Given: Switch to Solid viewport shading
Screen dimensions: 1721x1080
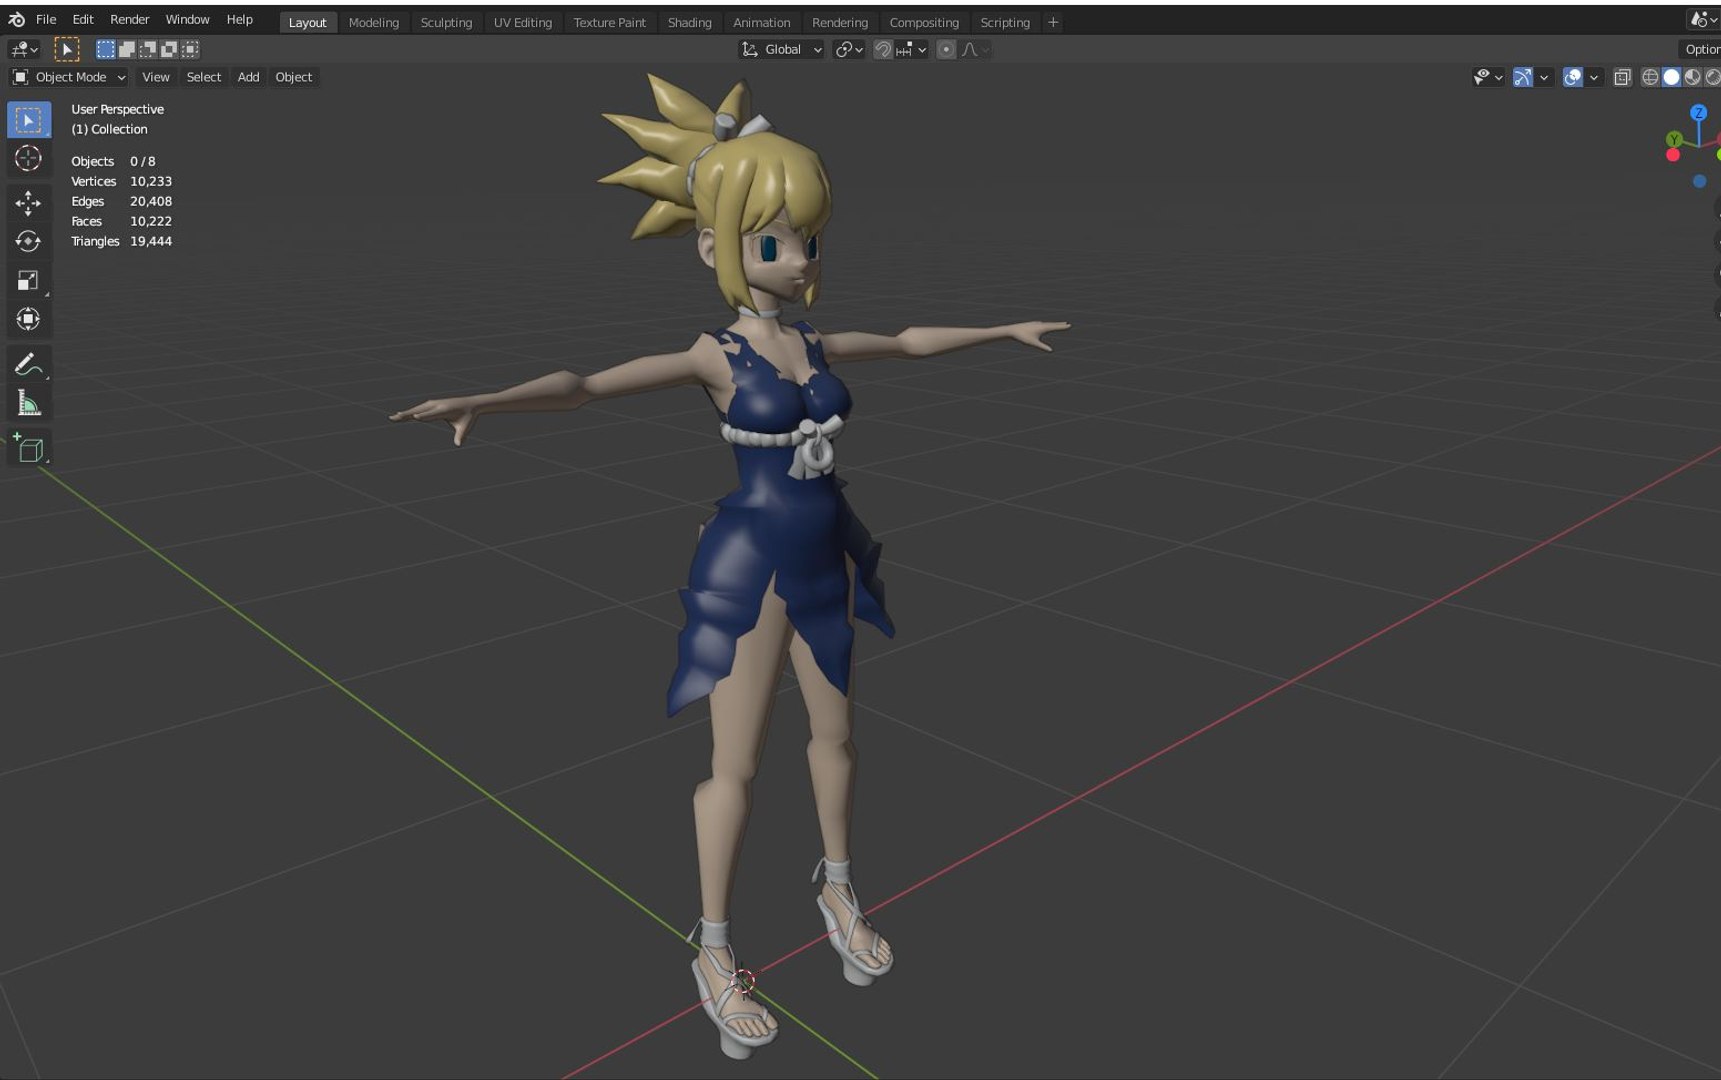Looking at the screenshot, I should pos(1671,77).
